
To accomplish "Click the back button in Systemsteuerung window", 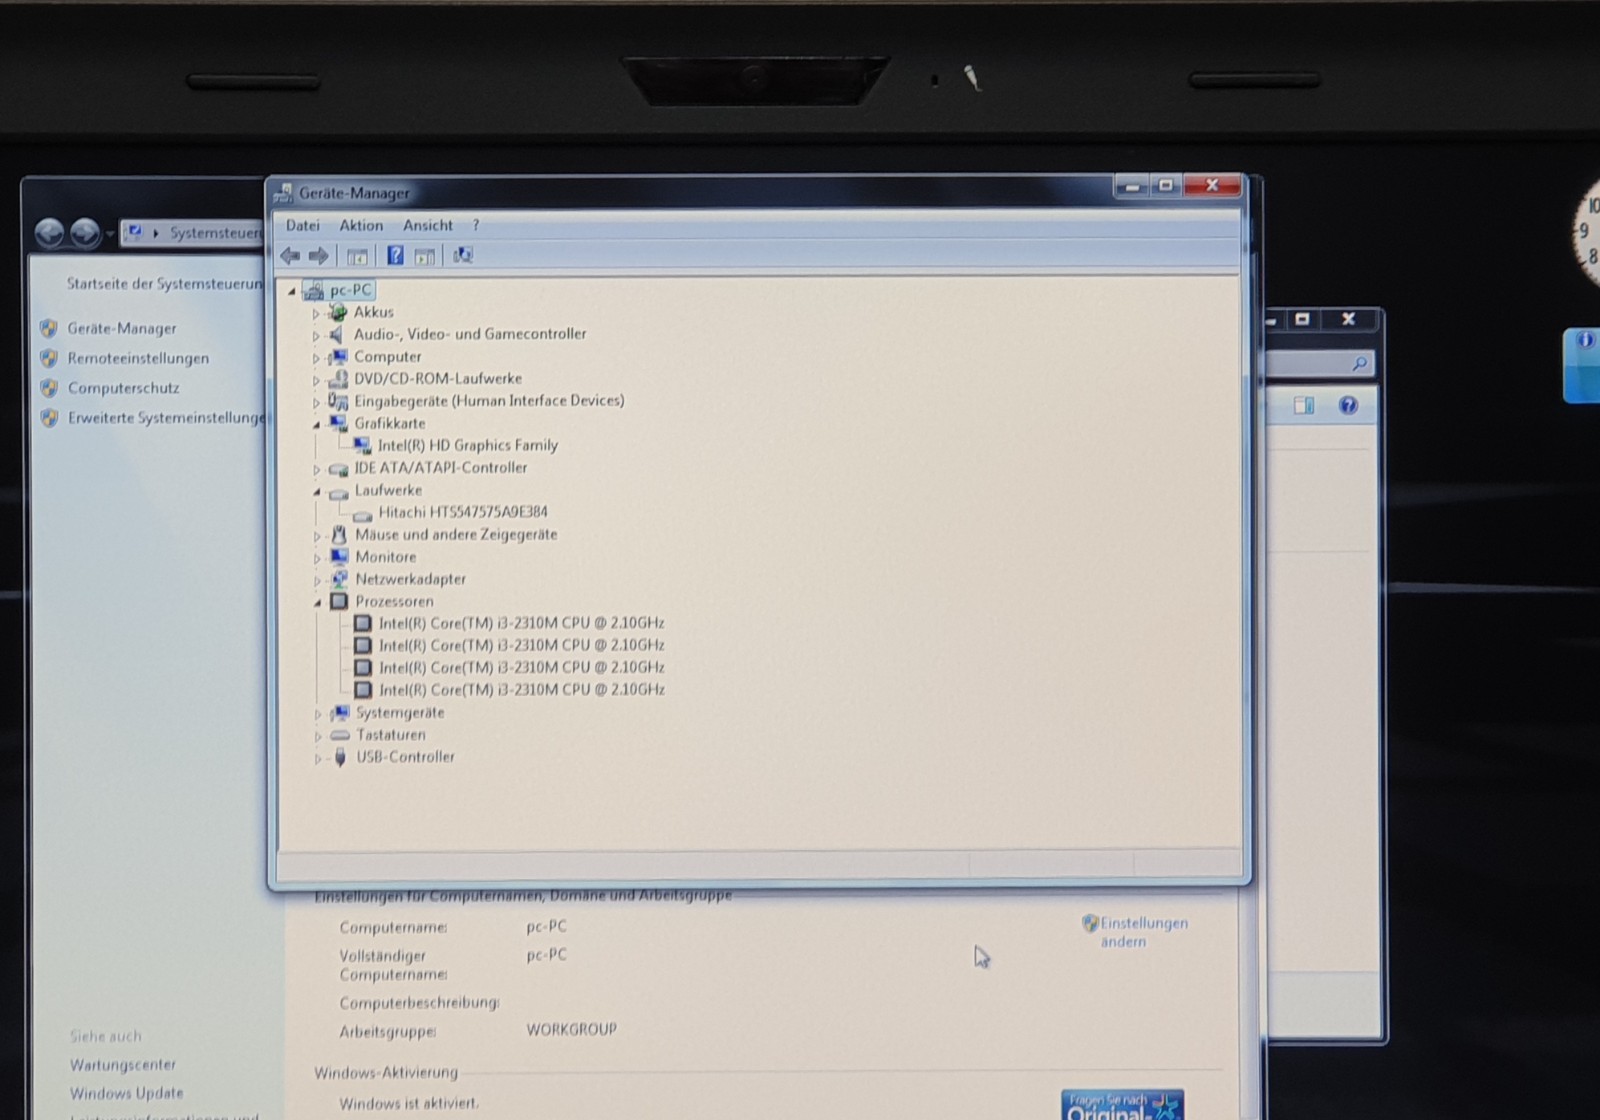I will [x=49, y=233].
